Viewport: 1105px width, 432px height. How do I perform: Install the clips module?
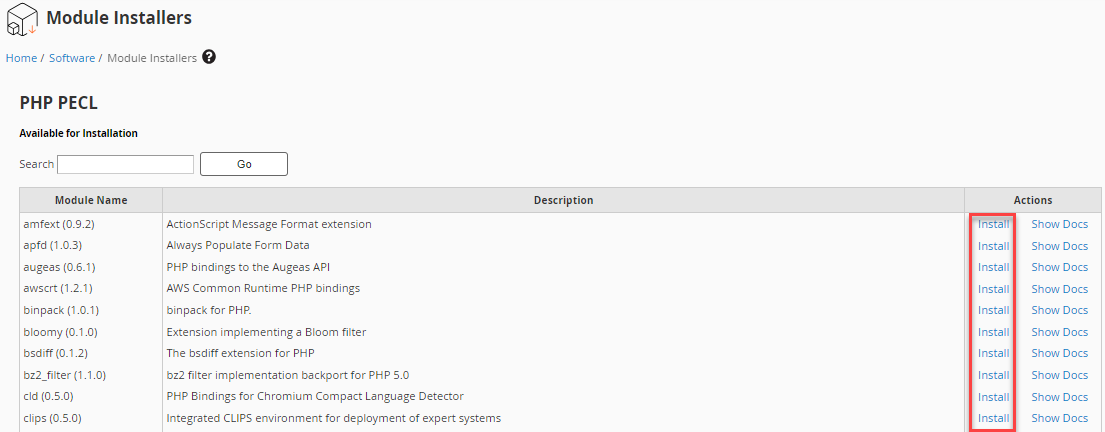pos(993,418)
